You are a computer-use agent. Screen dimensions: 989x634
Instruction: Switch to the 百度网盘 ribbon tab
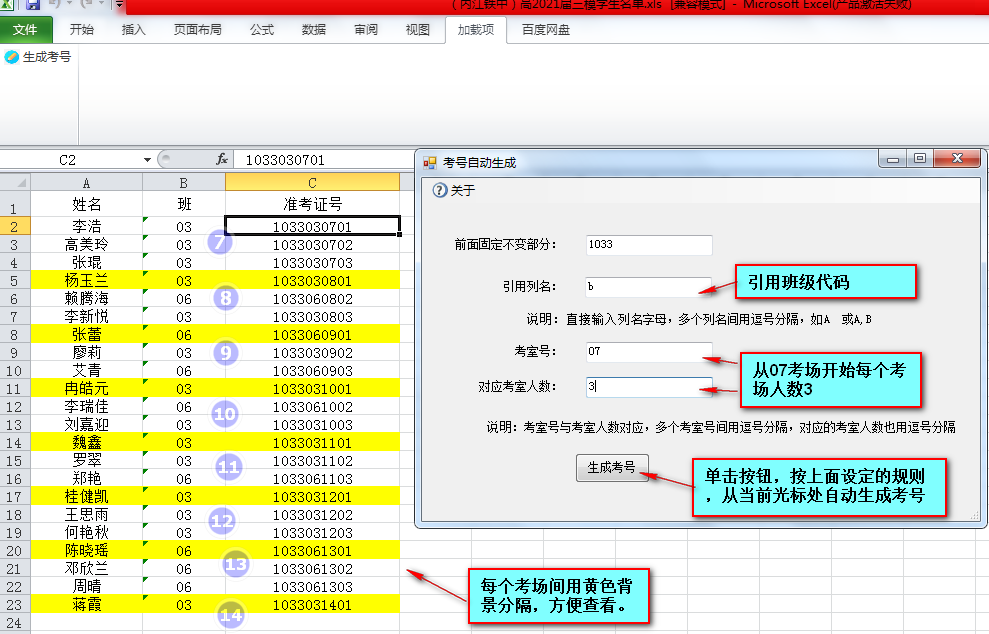[546, 30]
